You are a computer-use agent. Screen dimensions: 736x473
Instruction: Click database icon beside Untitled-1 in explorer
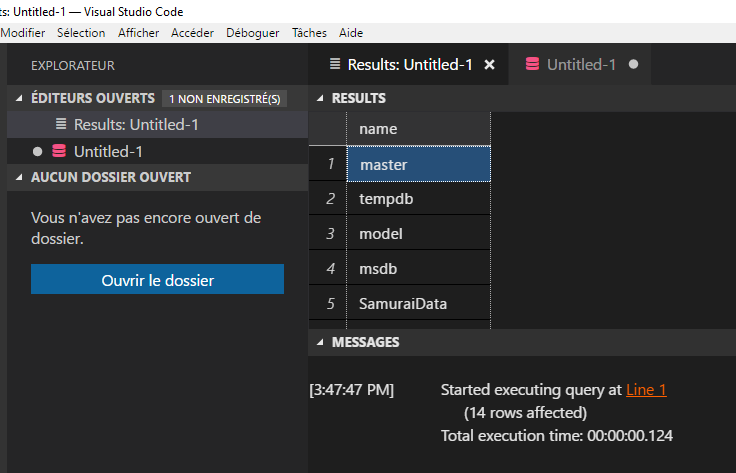(59, 151)
